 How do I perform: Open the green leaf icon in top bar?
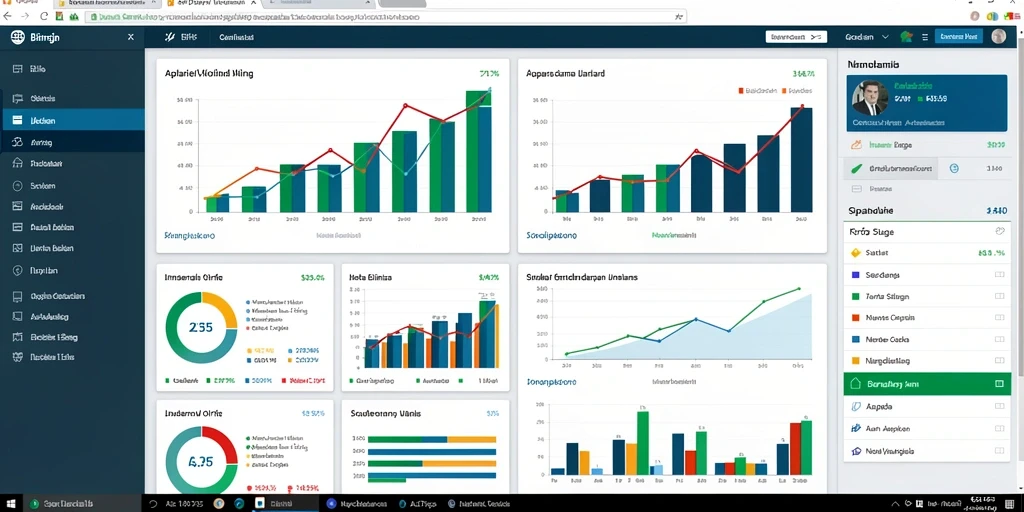[x=906, y=37]
